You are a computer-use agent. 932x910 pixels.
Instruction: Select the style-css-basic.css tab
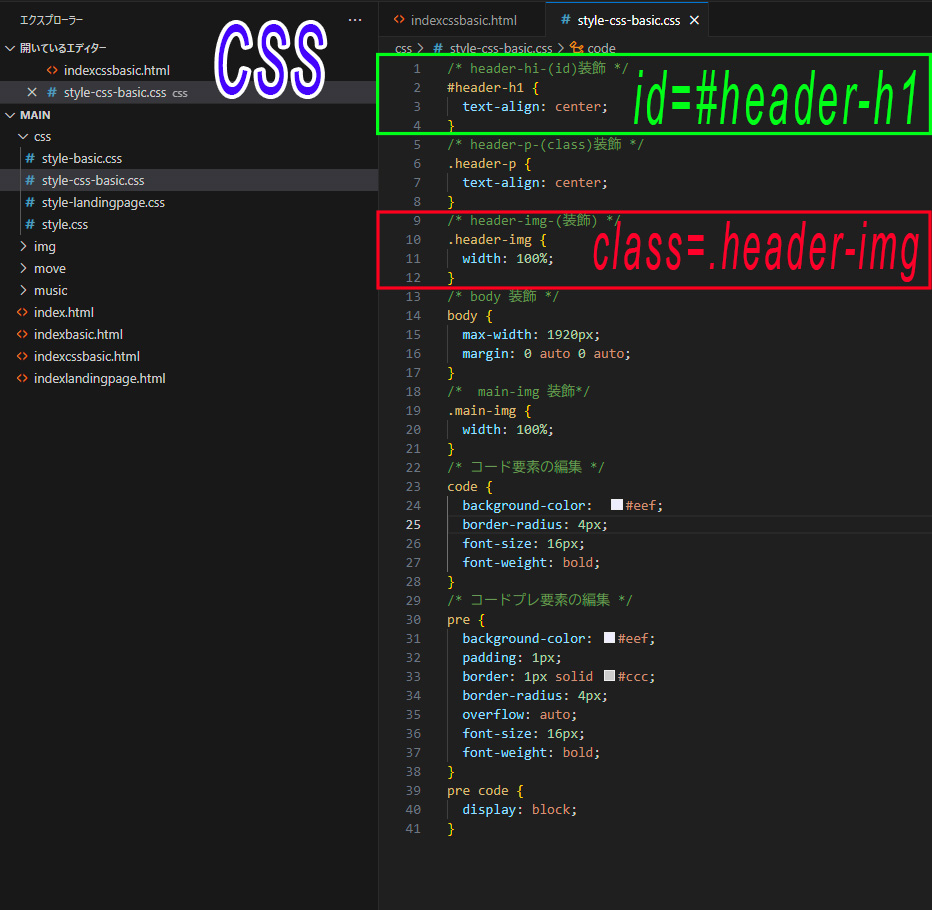point(628,20)
